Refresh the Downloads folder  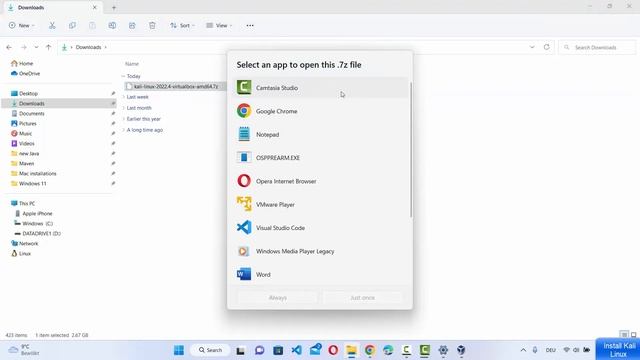coord(547,47)
